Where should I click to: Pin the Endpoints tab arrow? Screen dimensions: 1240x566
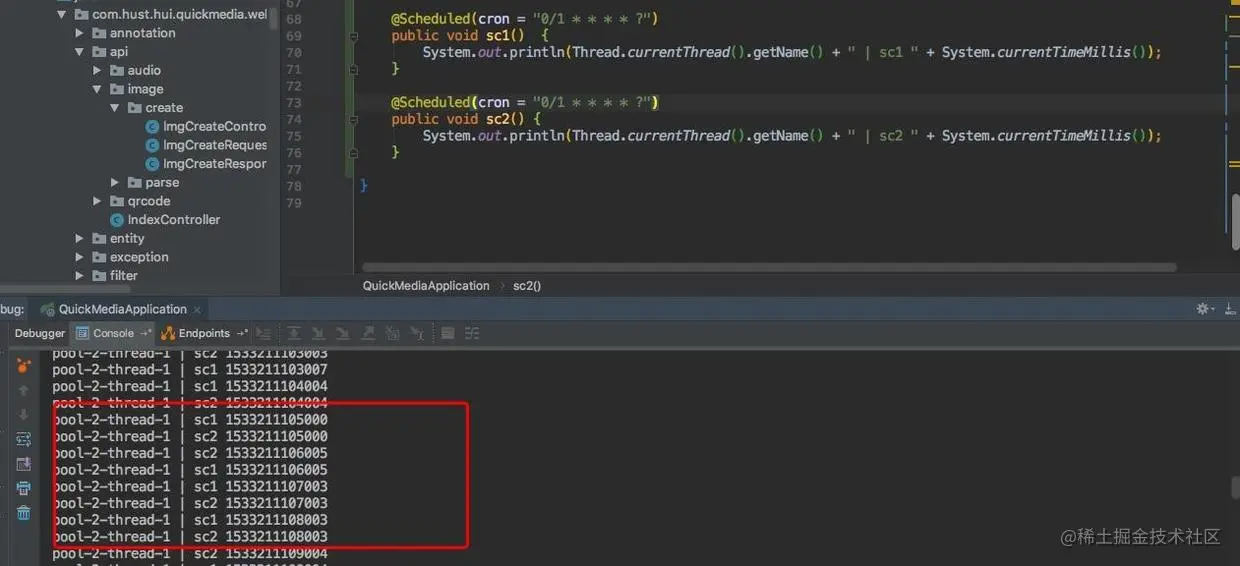pos(242,333)
